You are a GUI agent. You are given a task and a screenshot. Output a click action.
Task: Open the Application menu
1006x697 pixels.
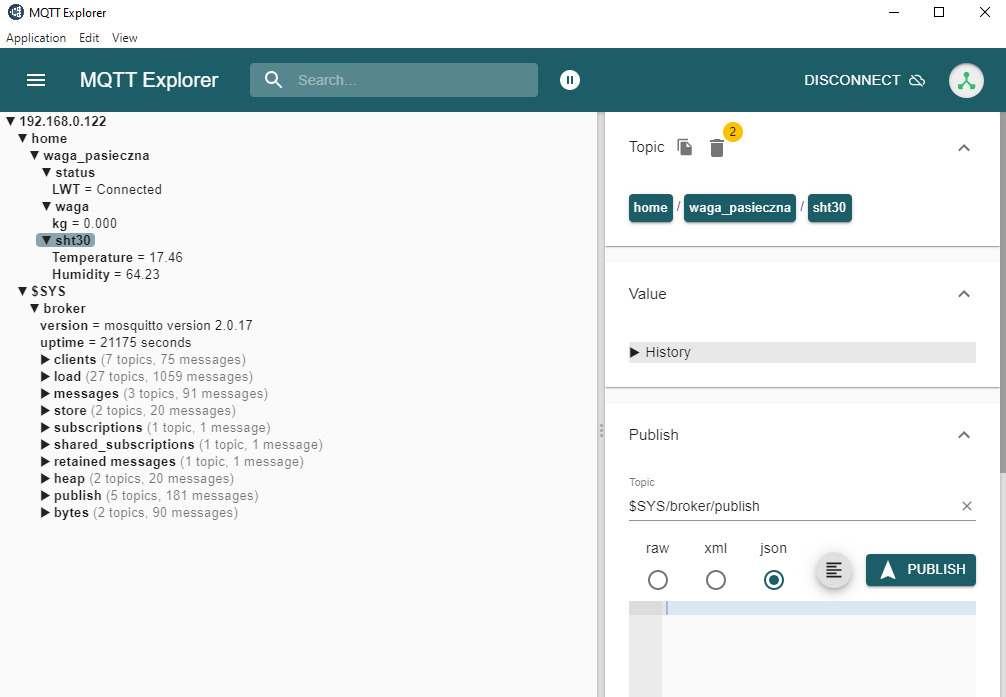36,38
